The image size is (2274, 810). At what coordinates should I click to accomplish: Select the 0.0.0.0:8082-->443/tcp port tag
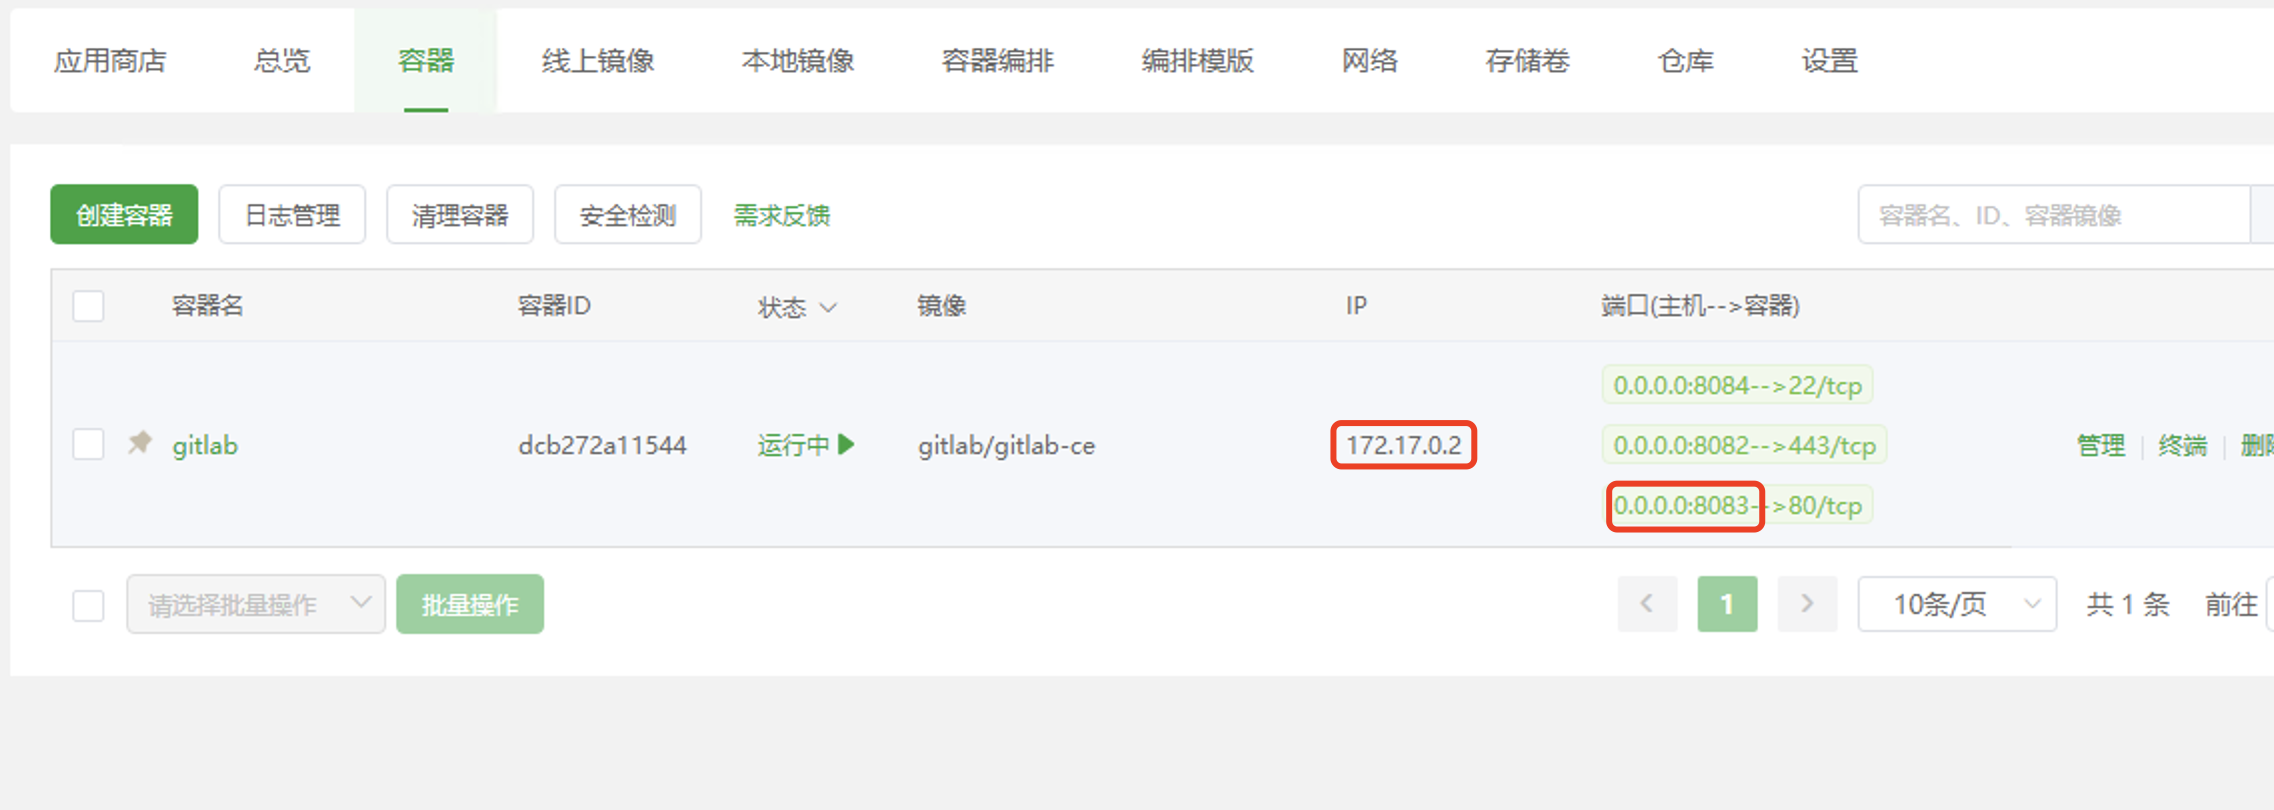tap(1744, 445)
